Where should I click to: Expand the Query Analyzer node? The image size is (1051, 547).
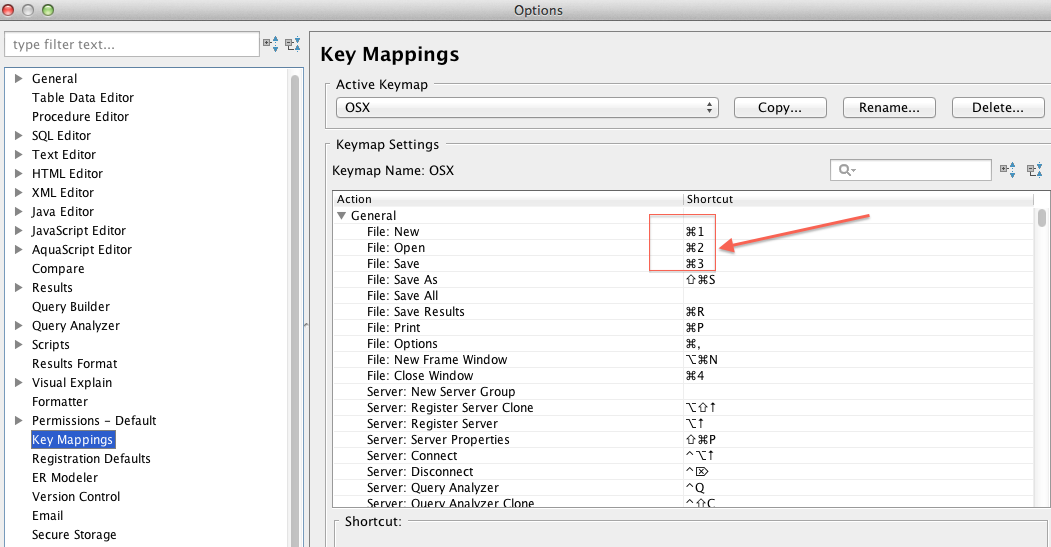pos(19,326)
